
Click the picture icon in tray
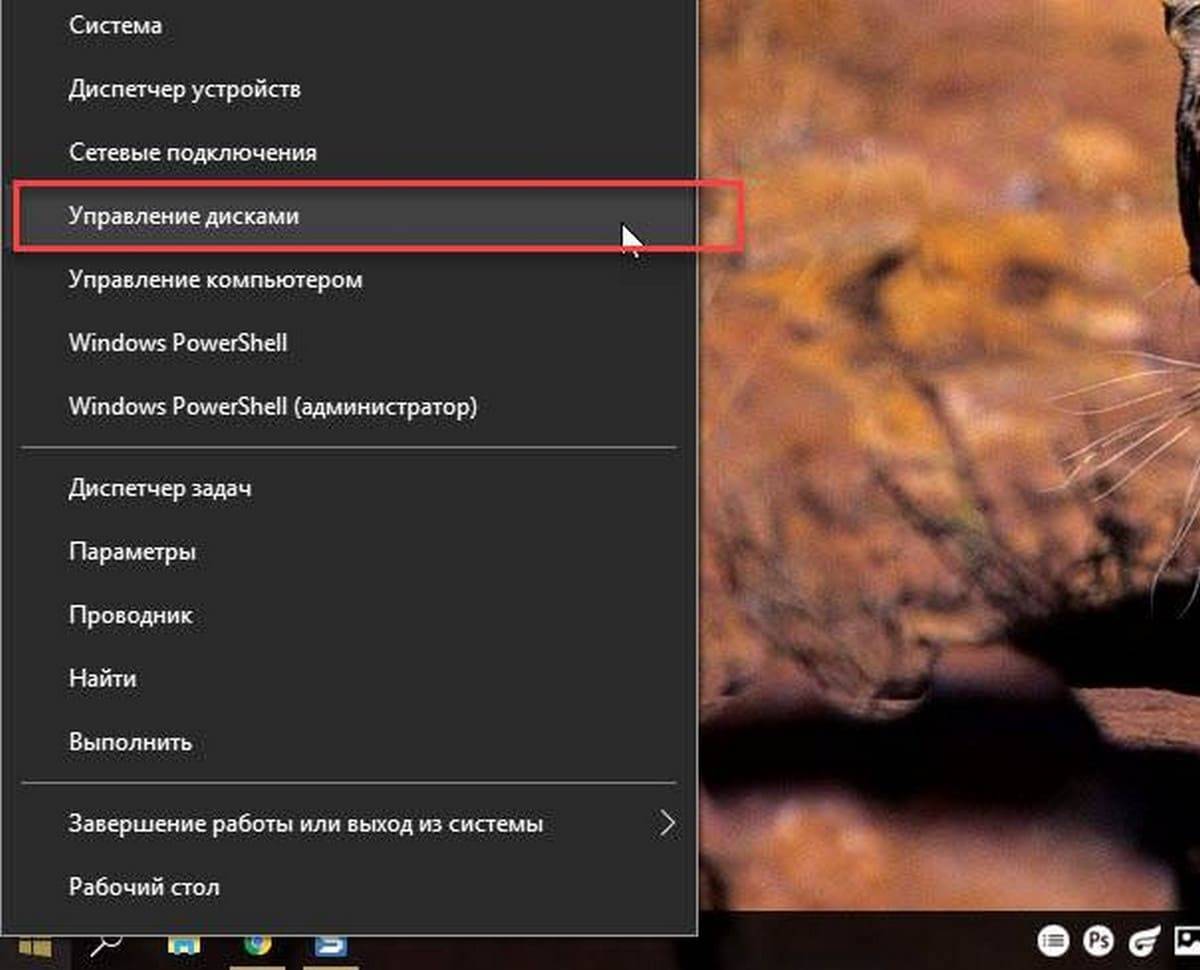coord(1188,941)
